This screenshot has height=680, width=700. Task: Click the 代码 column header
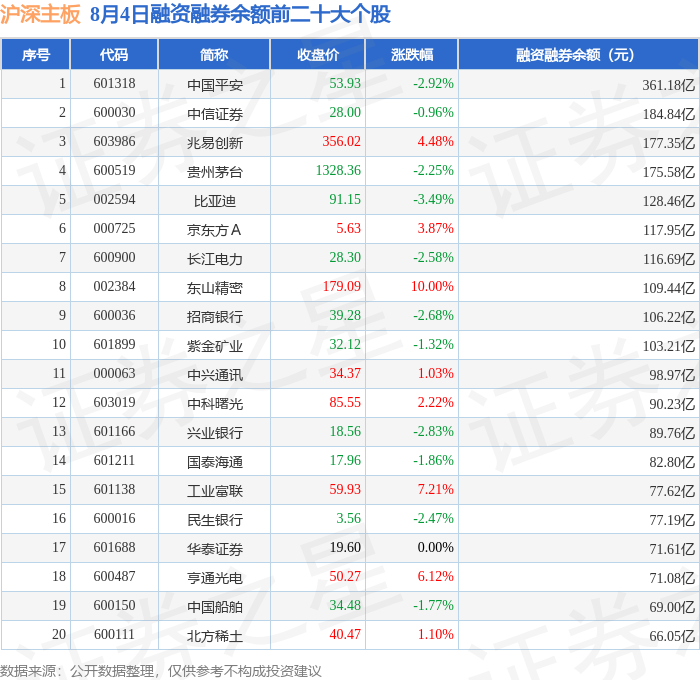tap(114, 54)
